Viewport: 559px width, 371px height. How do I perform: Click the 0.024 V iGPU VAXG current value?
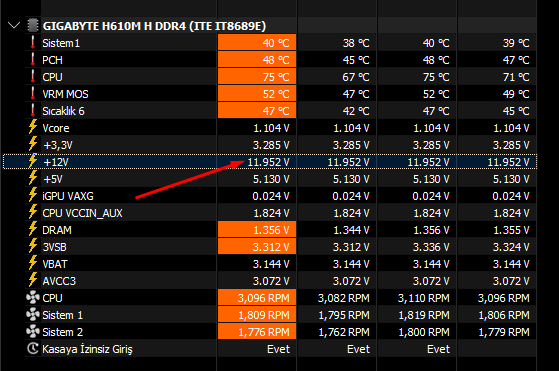click(271, 196)
